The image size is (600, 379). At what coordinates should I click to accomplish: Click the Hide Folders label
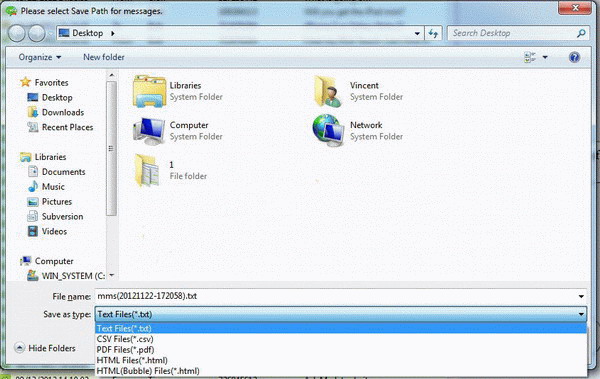point(52,348)
